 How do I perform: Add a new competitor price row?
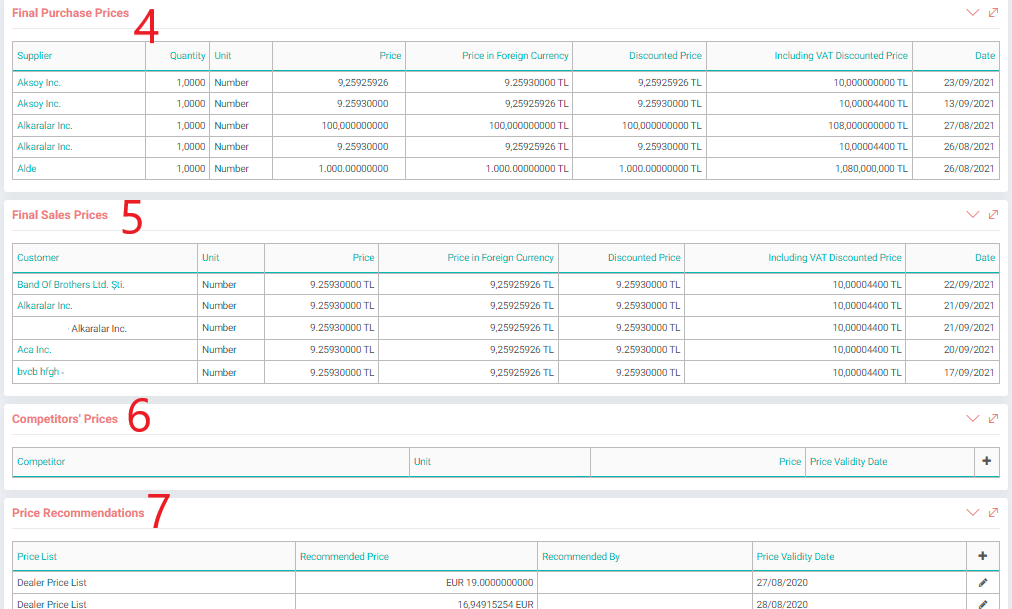click(986, 461)
